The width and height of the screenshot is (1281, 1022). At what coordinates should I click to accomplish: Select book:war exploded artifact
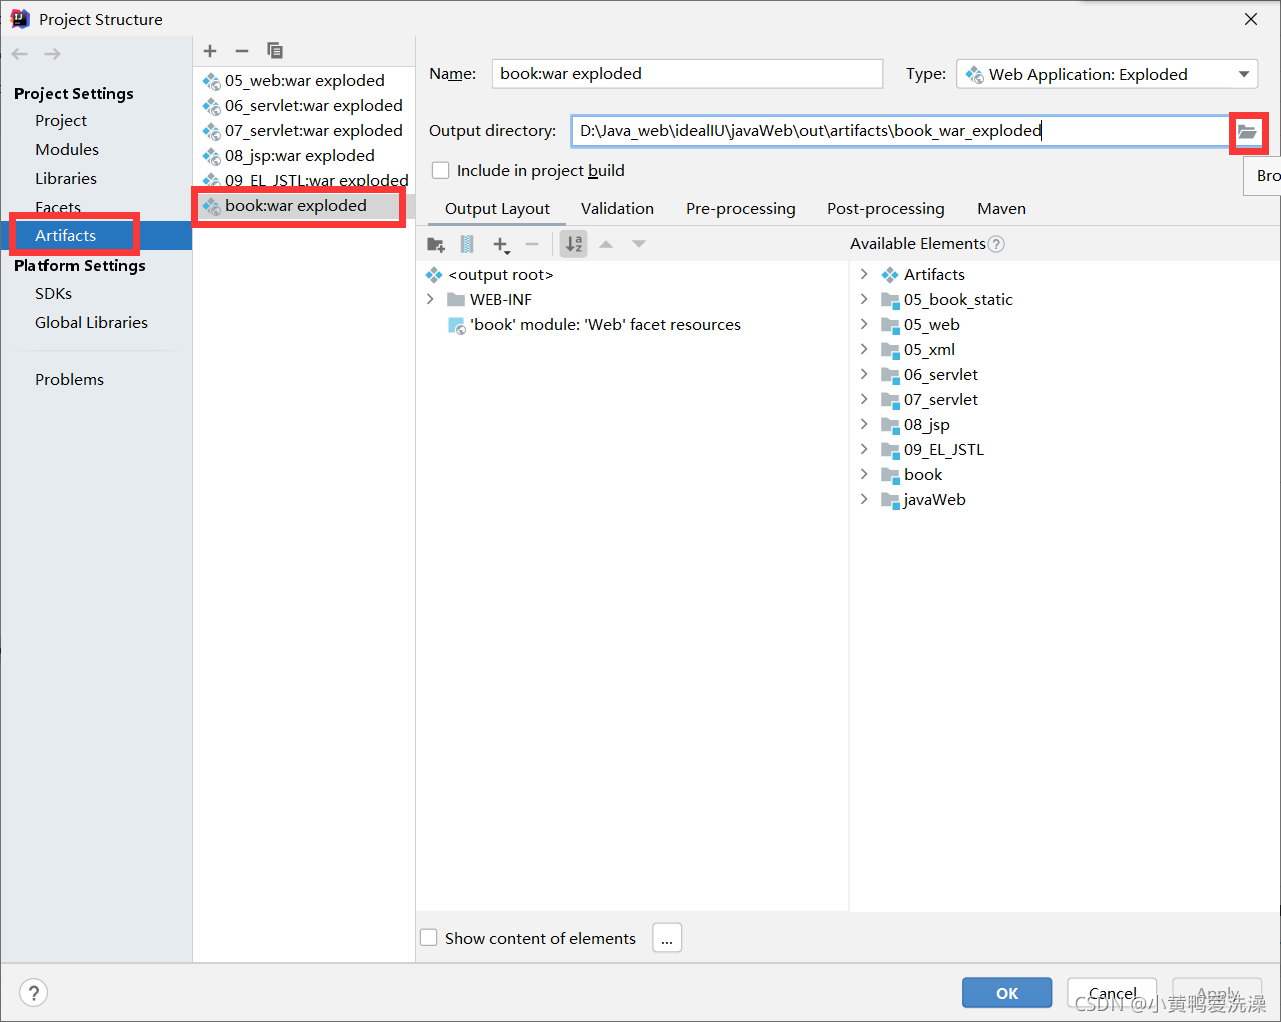[304, 206]
